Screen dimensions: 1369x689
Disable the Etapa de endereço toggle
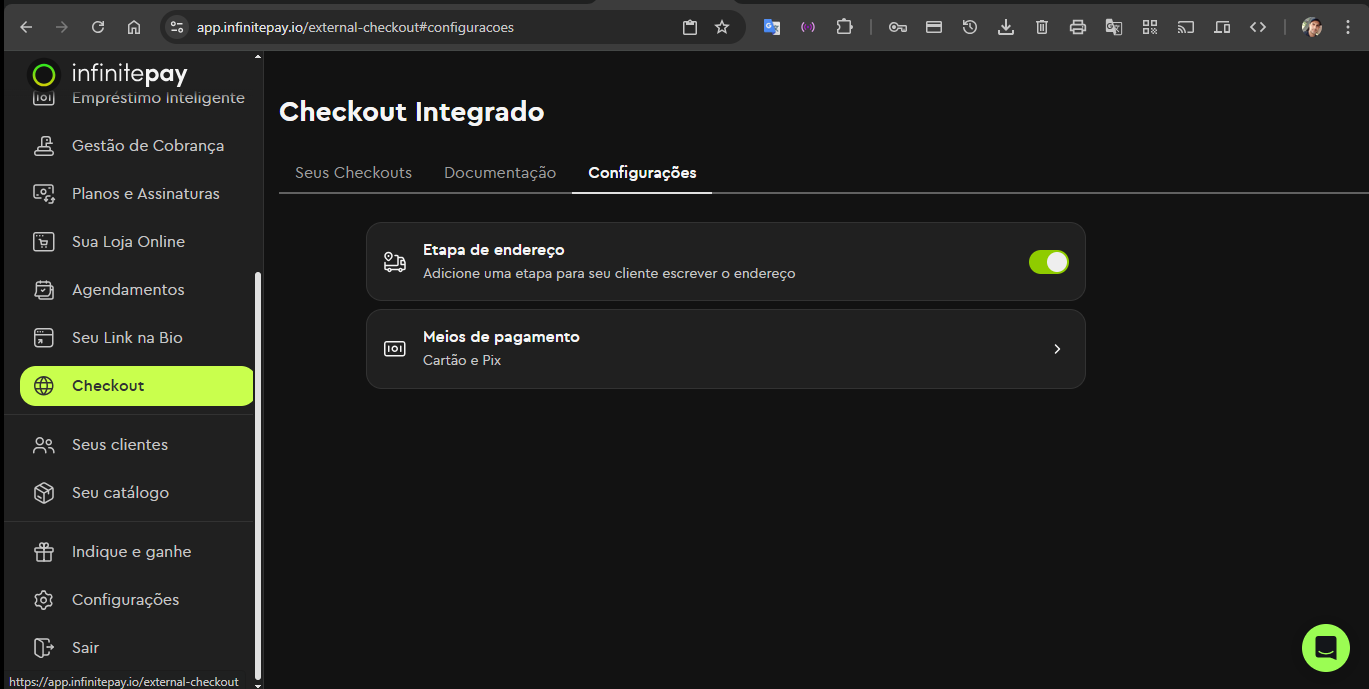1048,262
